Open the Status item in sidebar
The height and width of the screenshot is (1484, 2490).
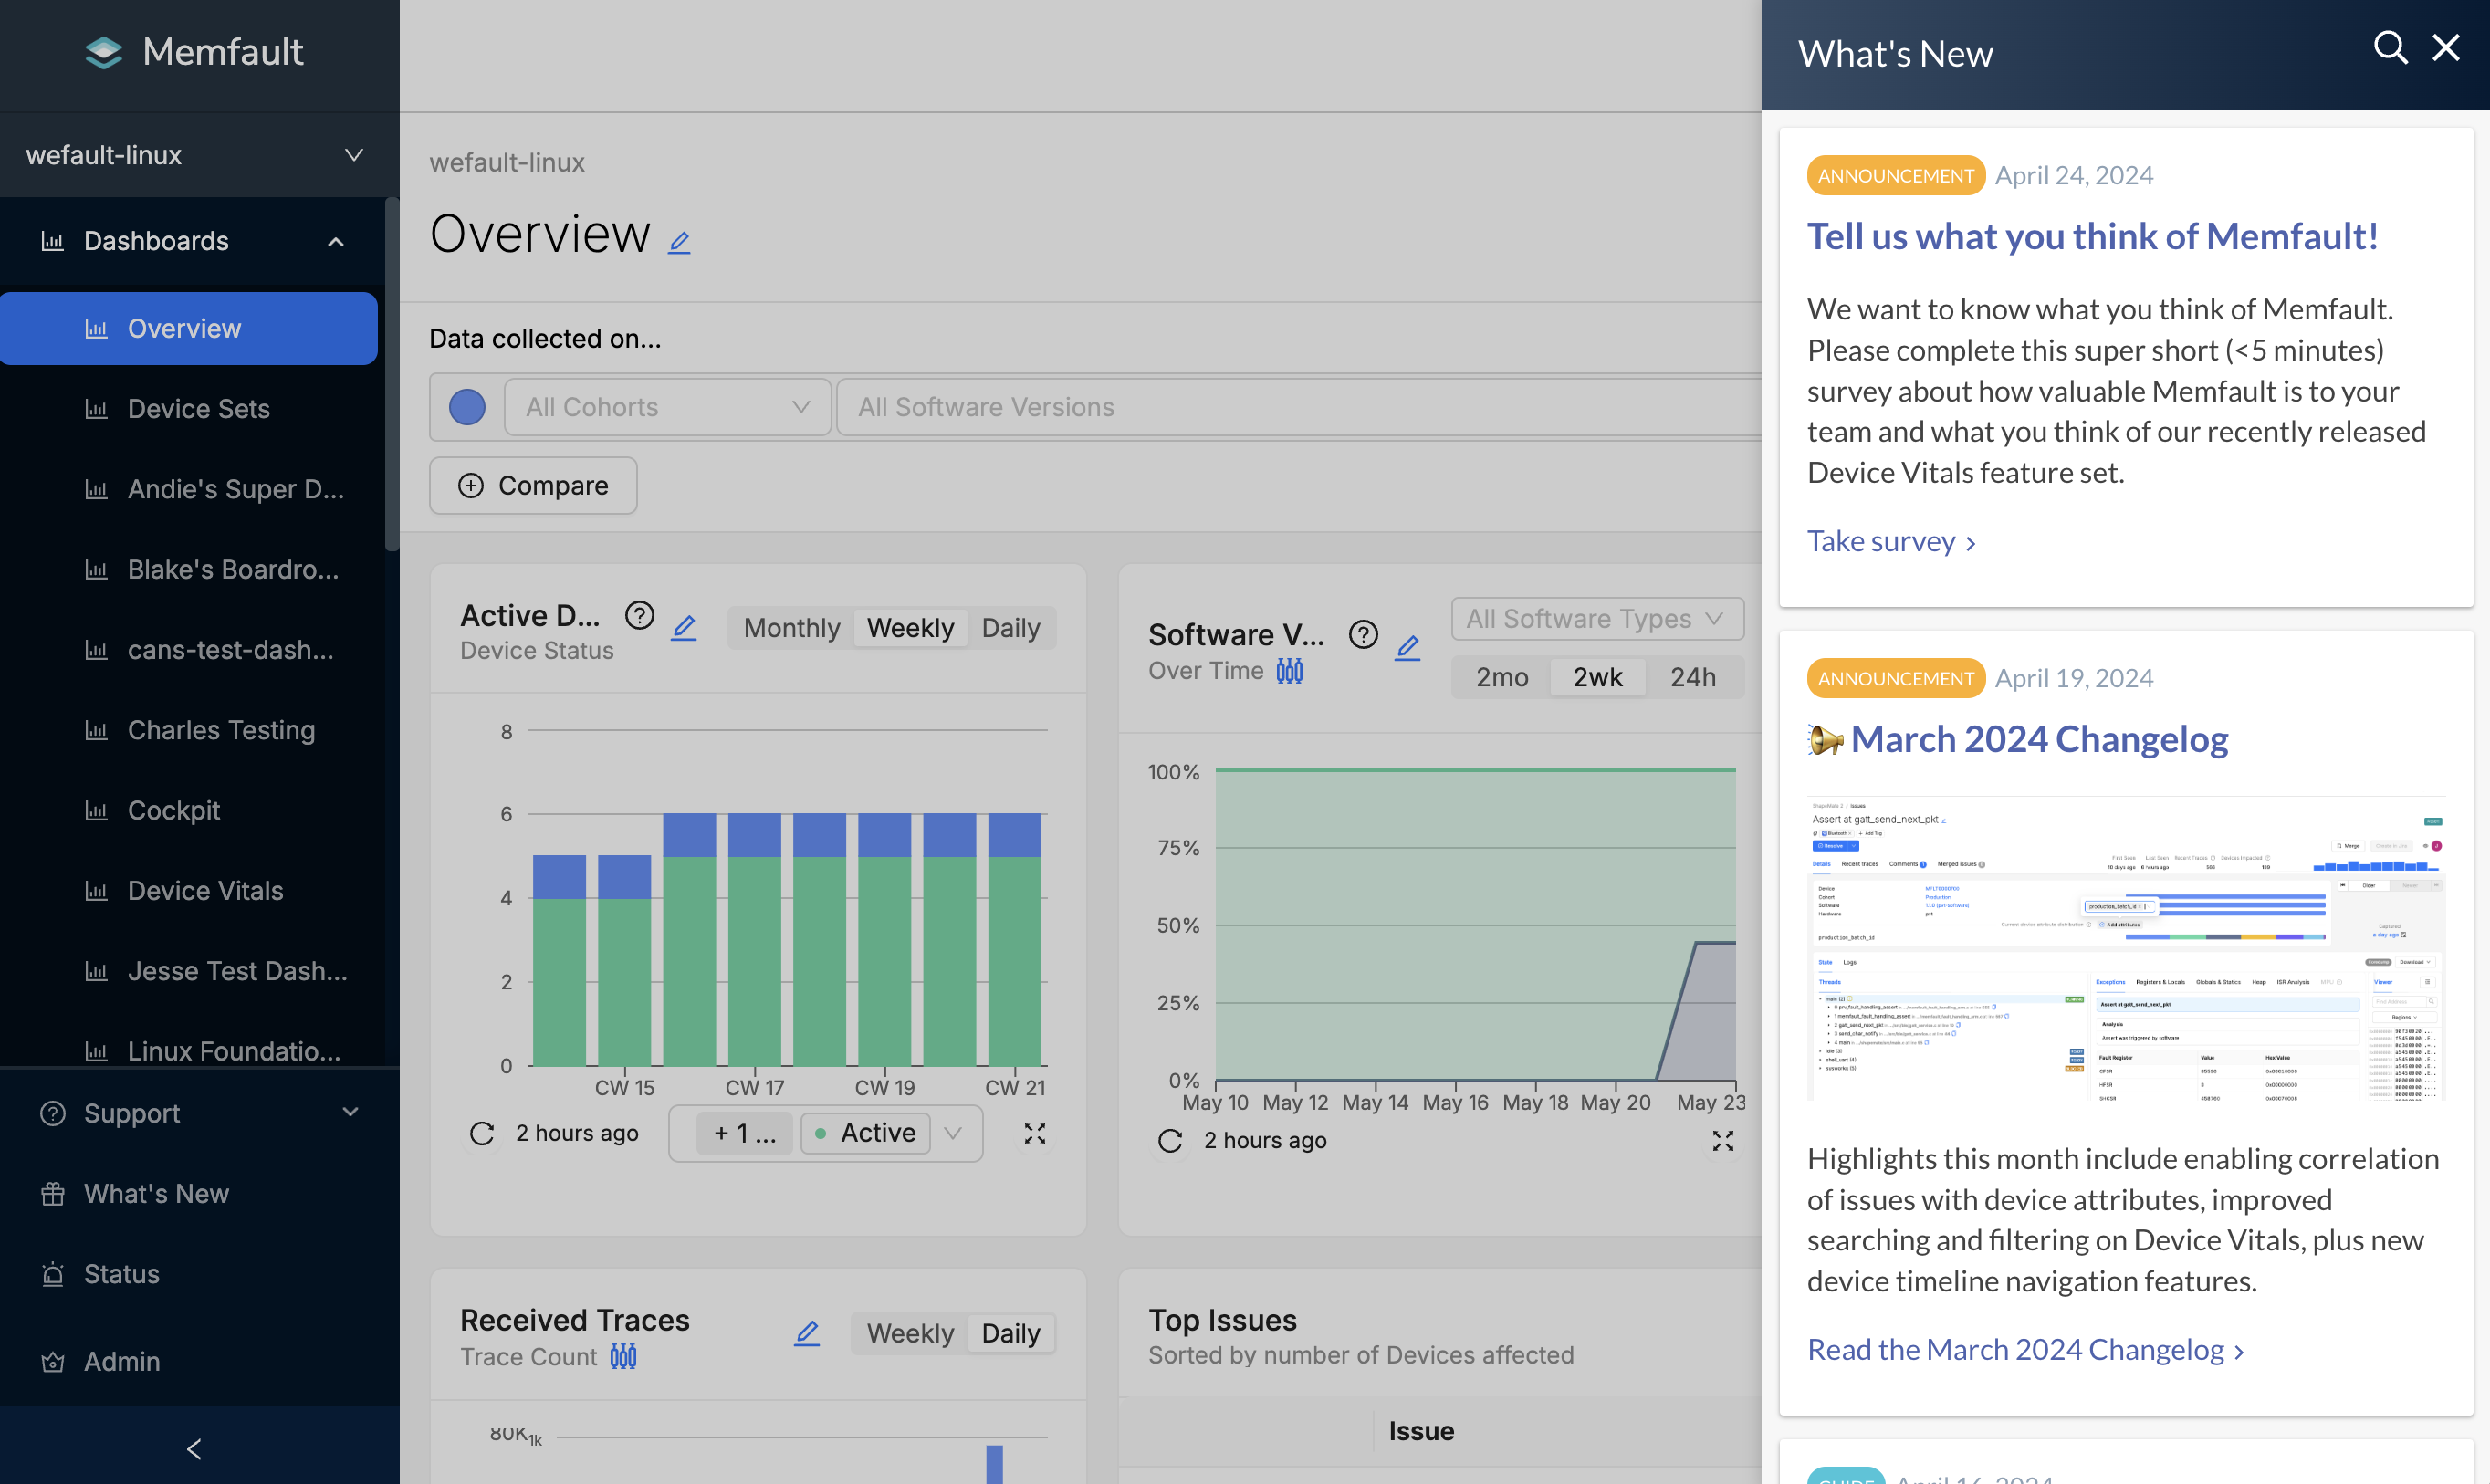pyautogui.click(x=121, y=1274)
